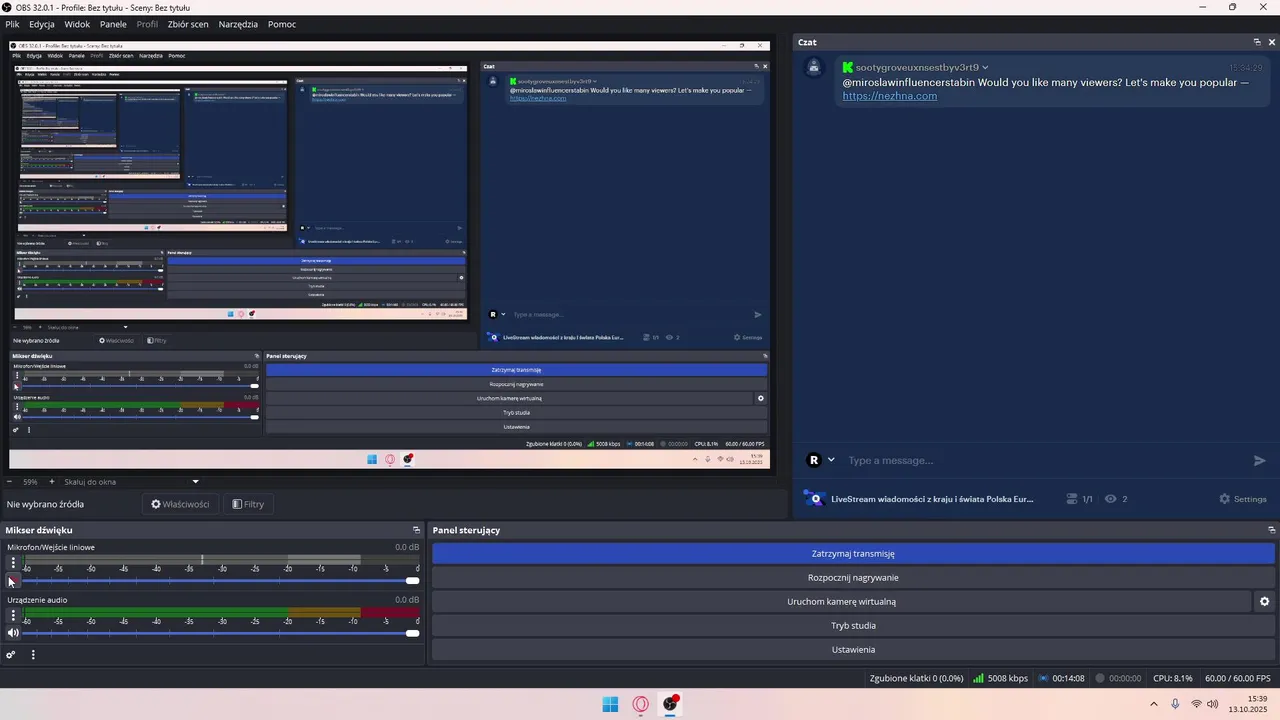Zoom out preview with minus button
This screenshot has width=1280, height=720.
(x=9, y=482)
